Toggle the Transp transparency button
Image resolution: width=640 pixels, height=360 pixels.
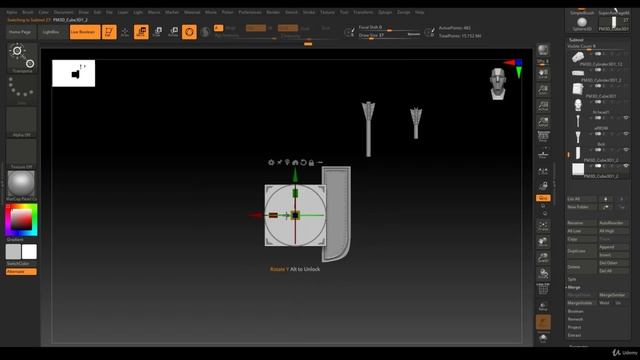tap(543, 306)
